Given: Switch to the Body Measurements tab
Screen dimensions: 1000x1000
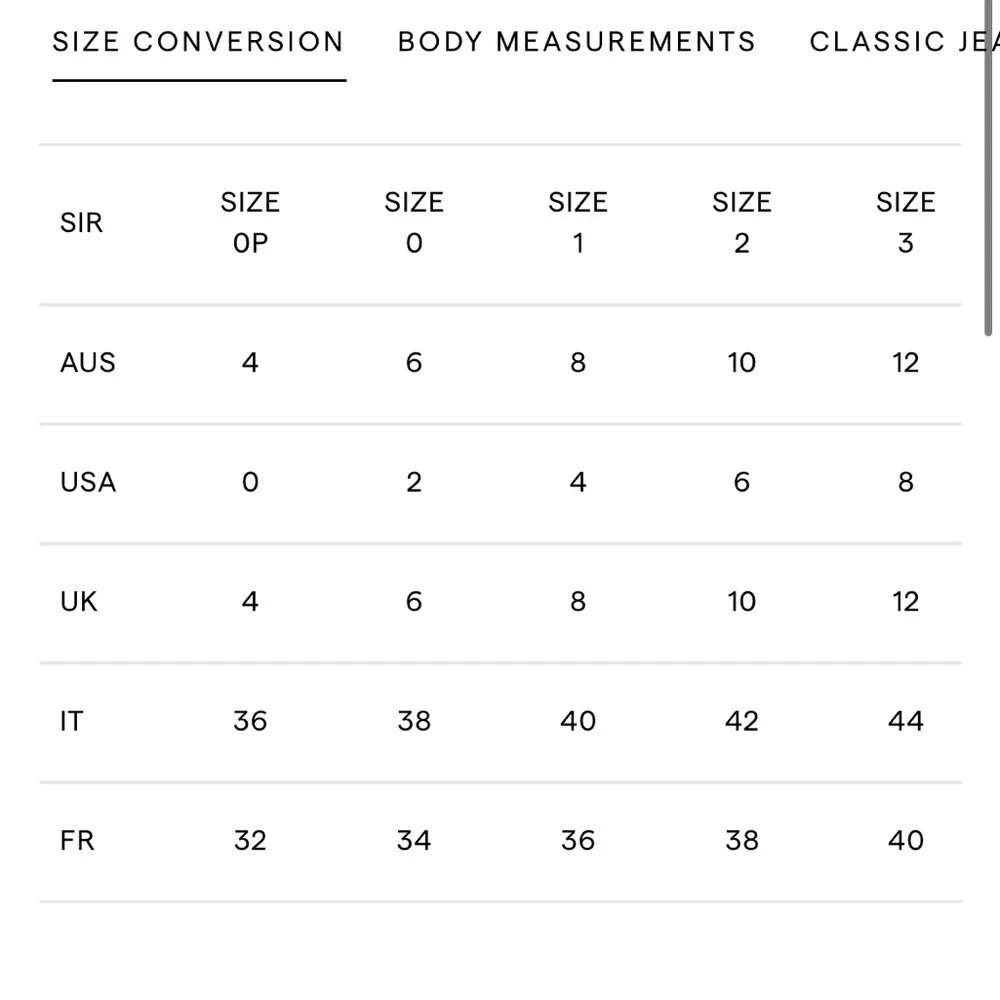Looking at the screenshot, I should (x=576, y=42).
